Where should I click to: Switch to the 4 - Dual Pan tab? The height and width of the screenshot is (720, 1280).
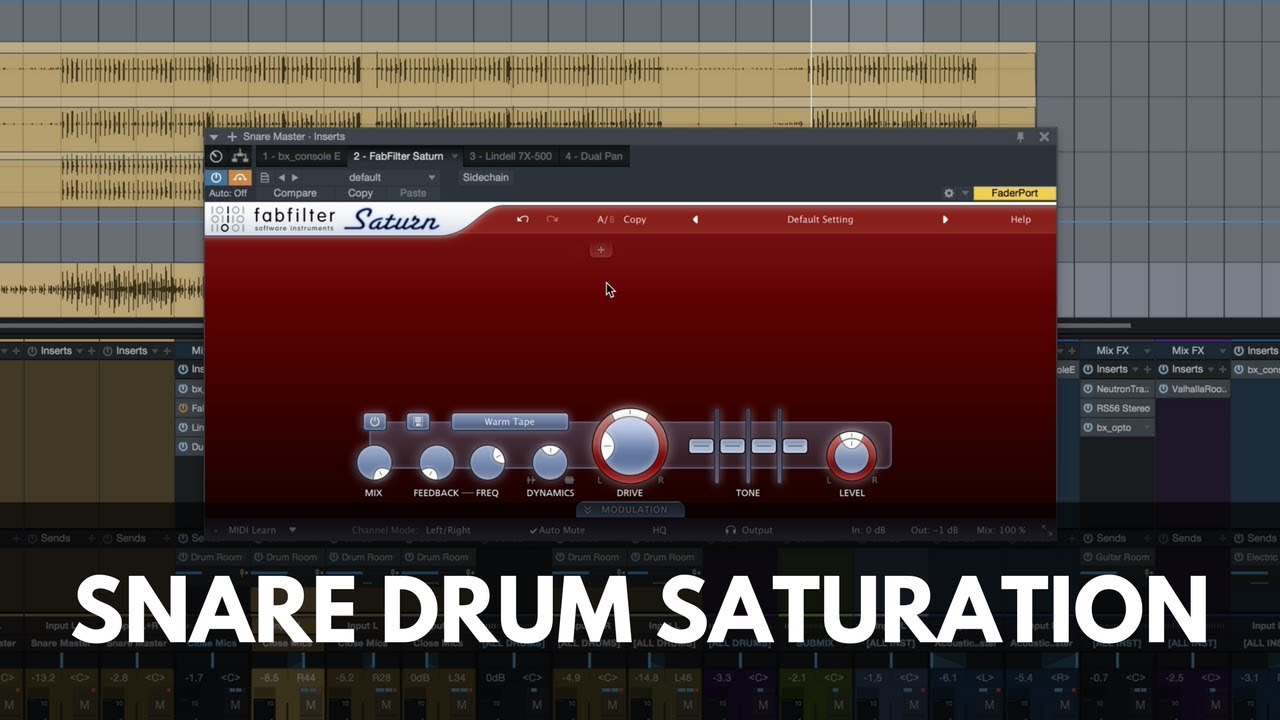coord(593,156)
